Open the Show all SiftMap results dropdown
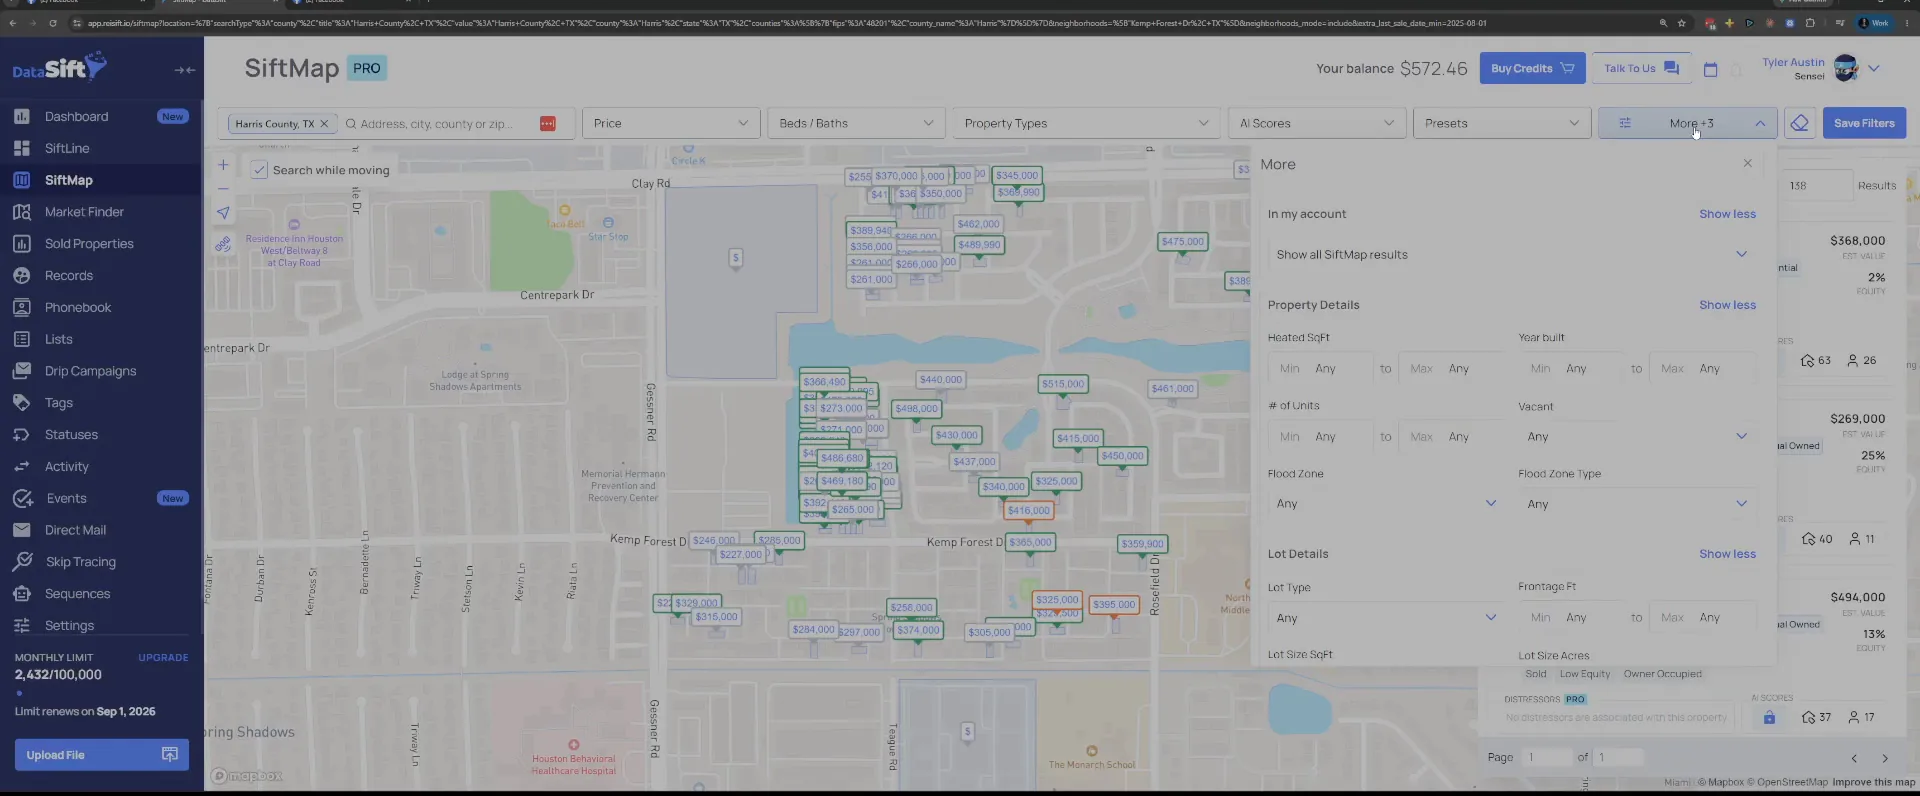This screenshot has height=796, width=1920. coord(1511,255)
